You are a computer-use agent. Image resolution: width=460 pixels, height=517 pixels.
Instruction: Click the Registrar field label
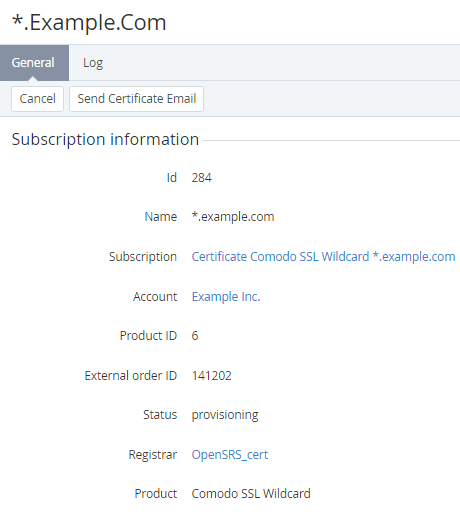tap(153, 454)
